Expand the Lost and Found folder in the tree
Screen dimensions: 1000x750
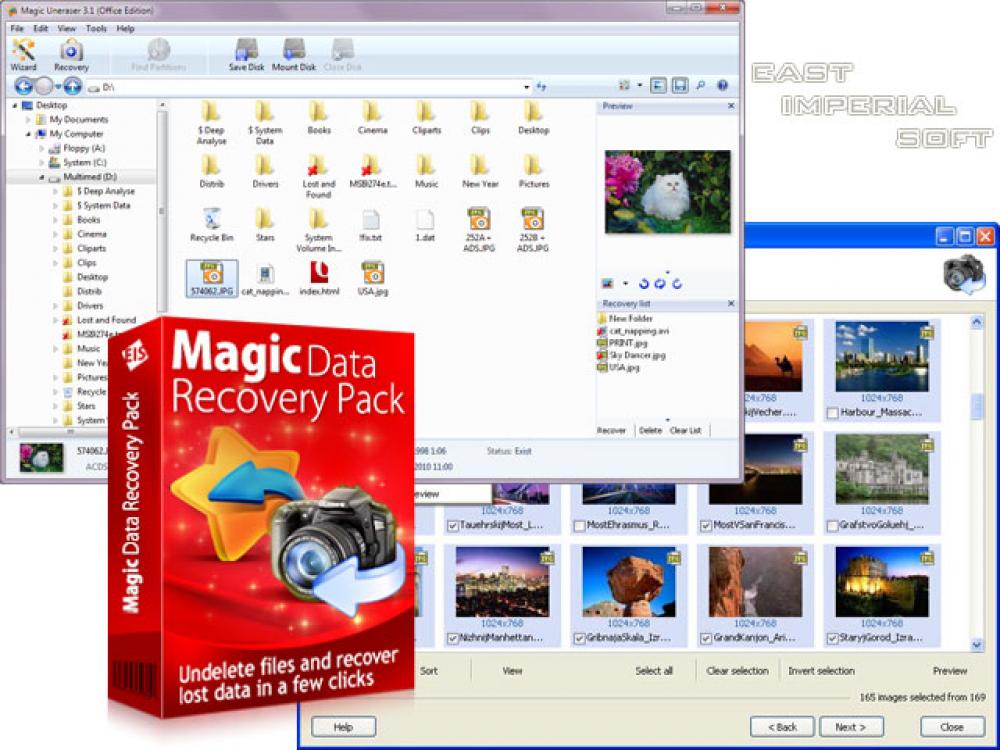click(x=54, y=319)
